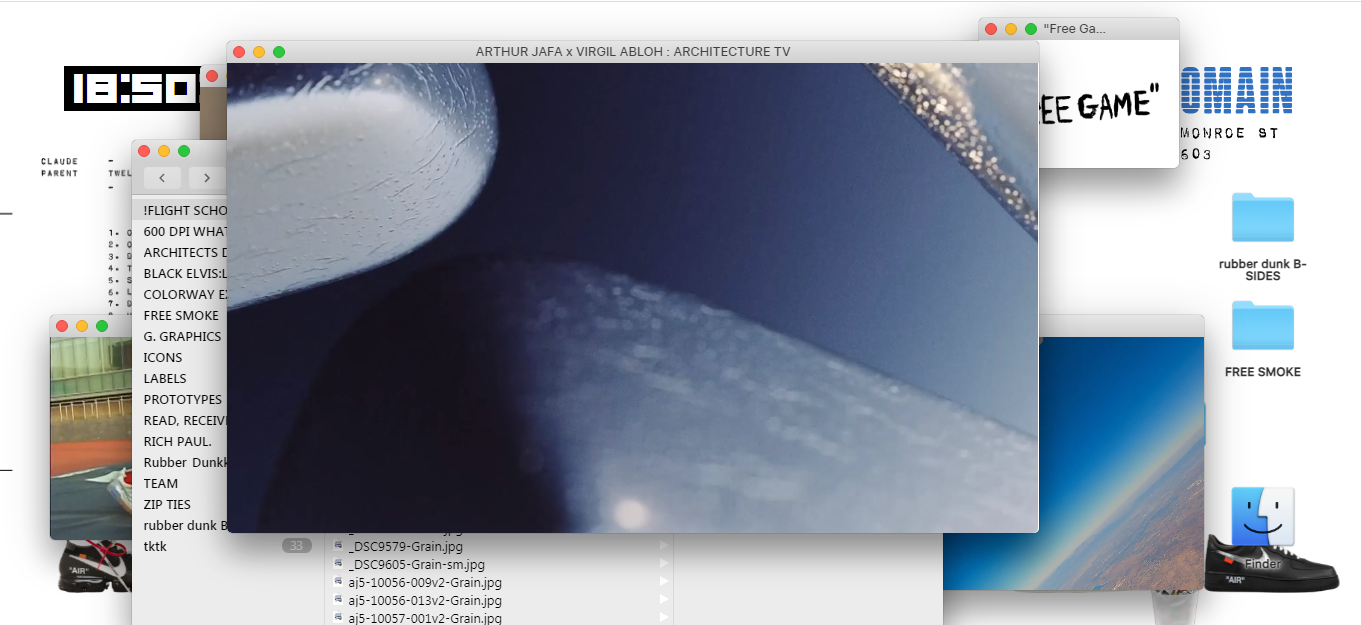This screenshot has width=1361, height=625.
Task: Select the black Air Force sneaker image
Action: pos(1271,562)
